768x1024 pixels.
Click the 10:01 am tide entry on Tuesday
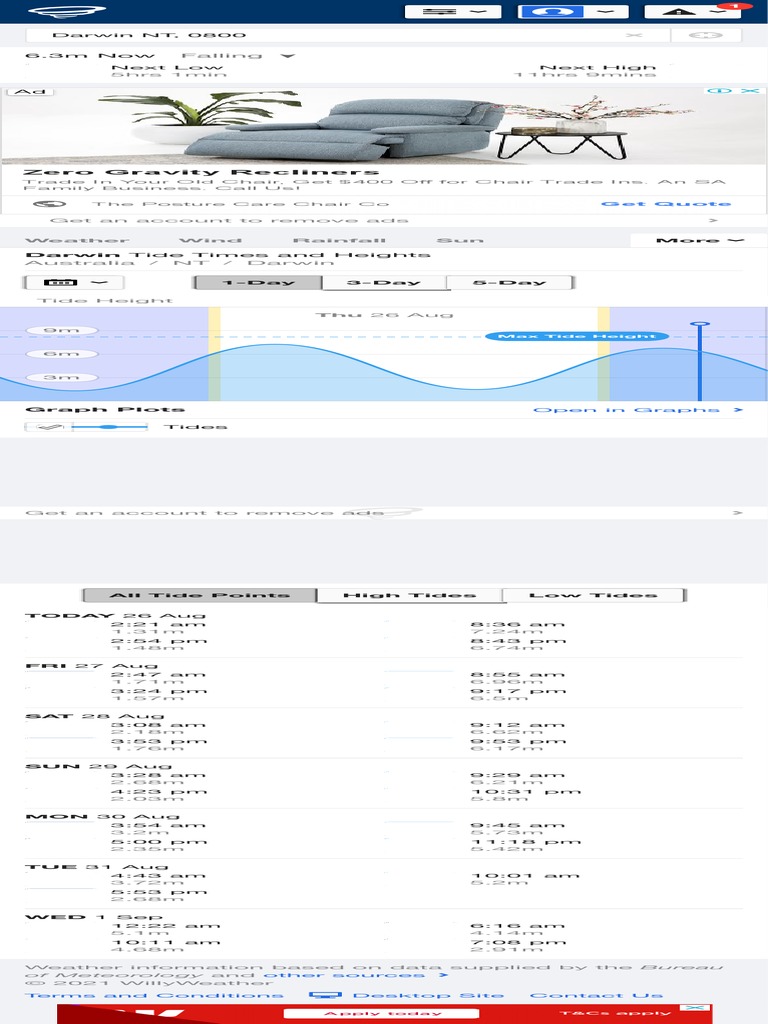pos(525,880)
